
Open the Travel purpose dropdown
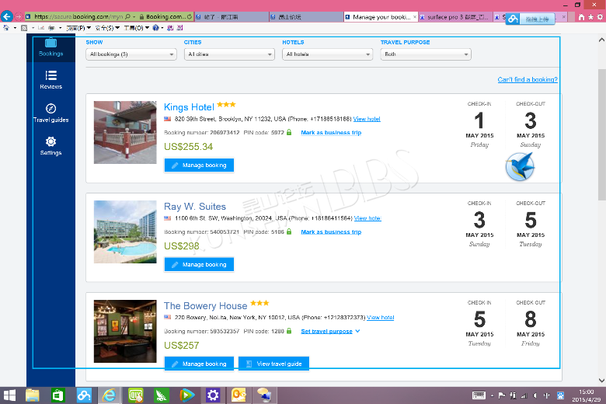tap(426, 54)
